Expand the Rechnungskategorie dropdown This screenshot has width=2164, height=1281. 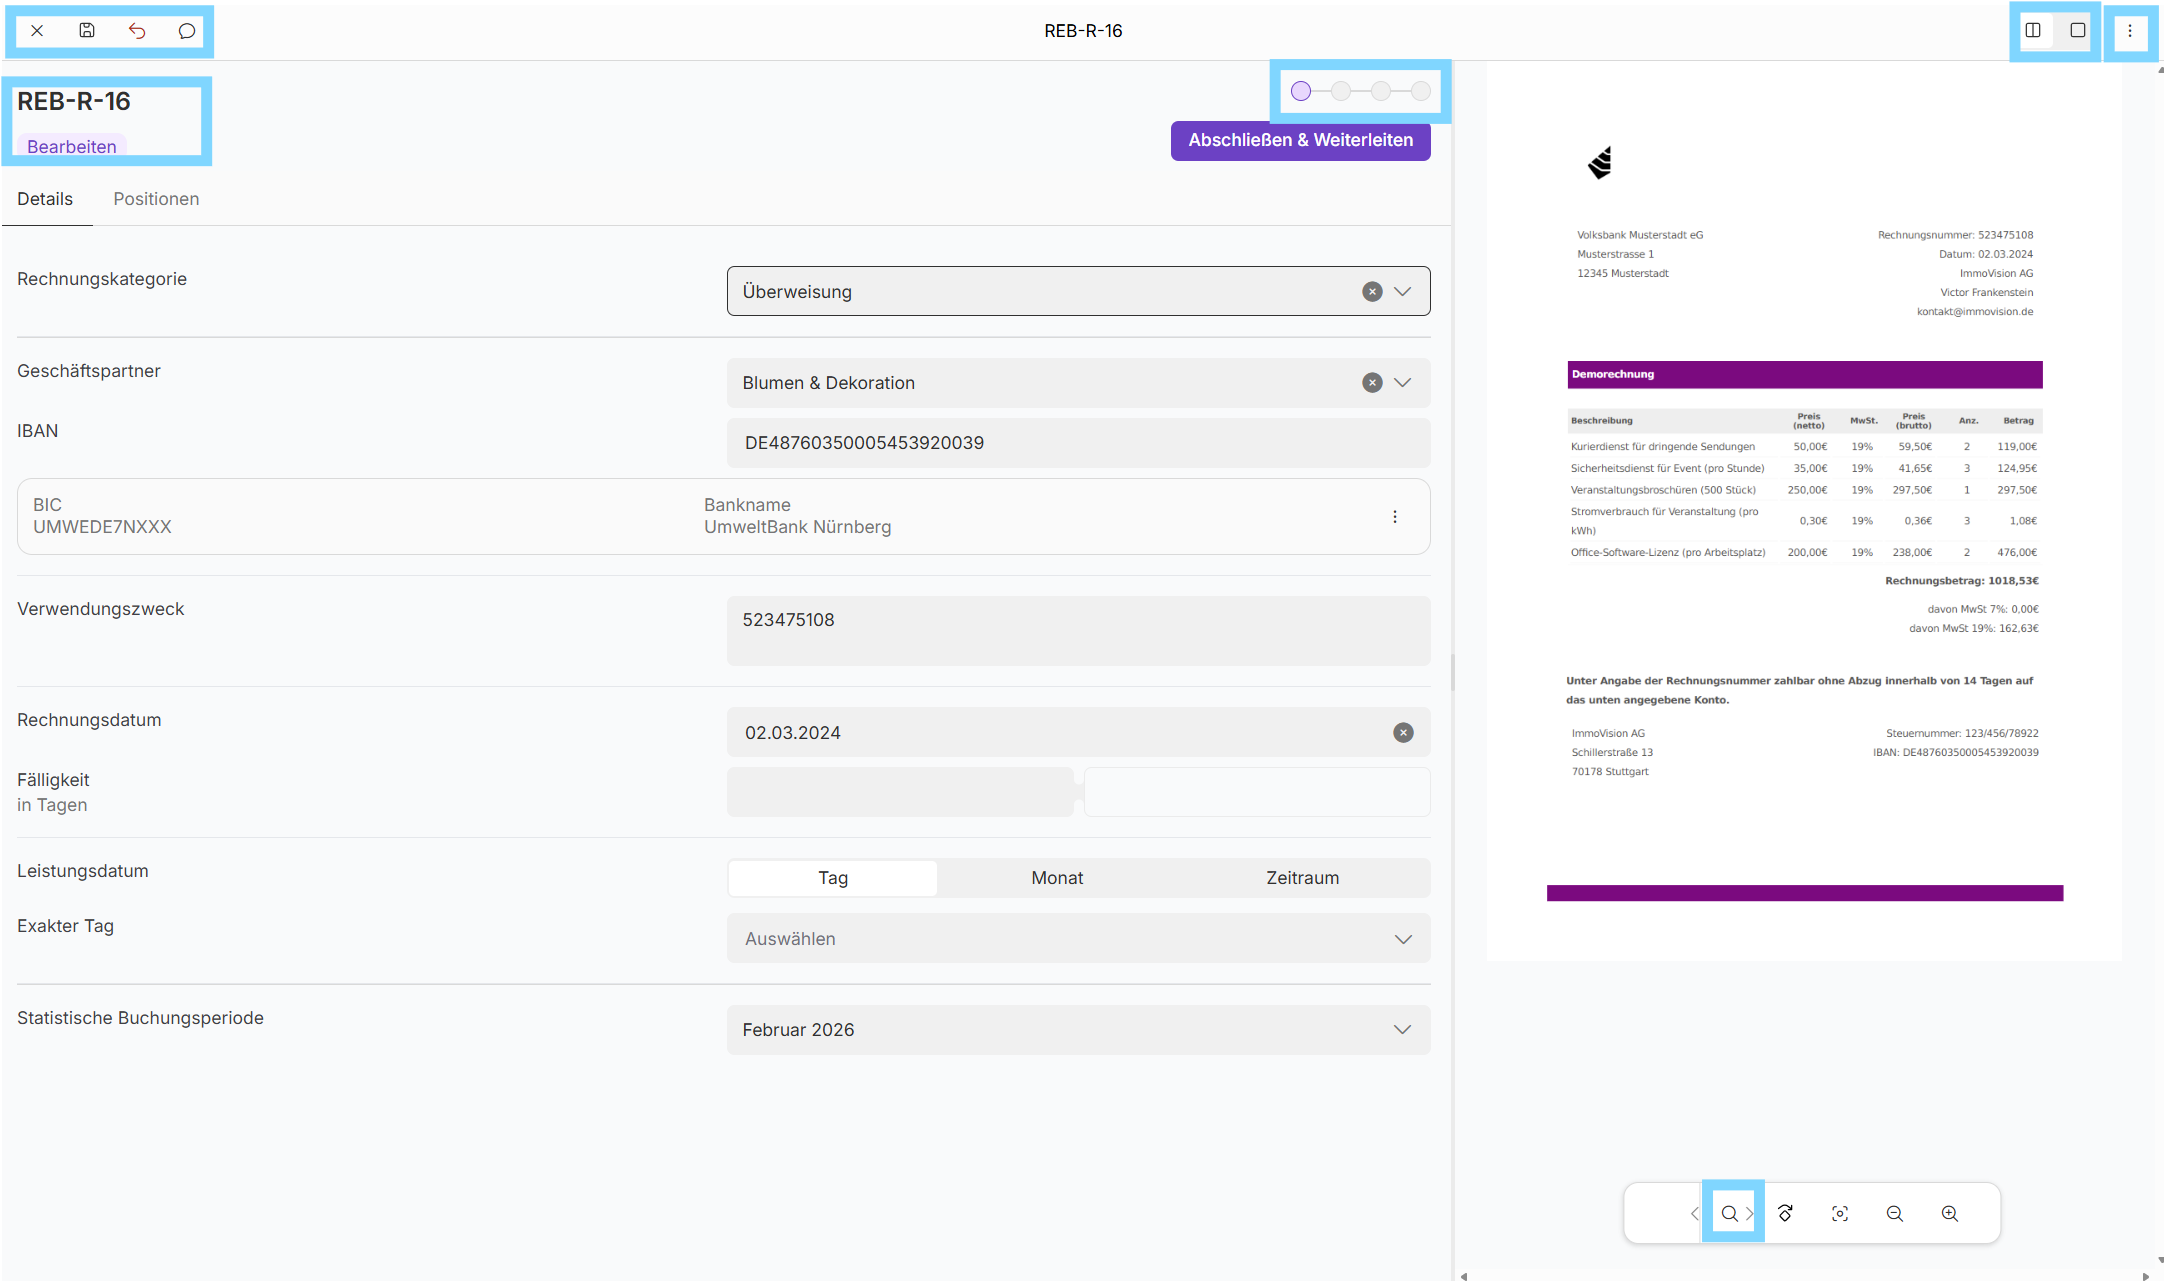tap(1403, 292)
